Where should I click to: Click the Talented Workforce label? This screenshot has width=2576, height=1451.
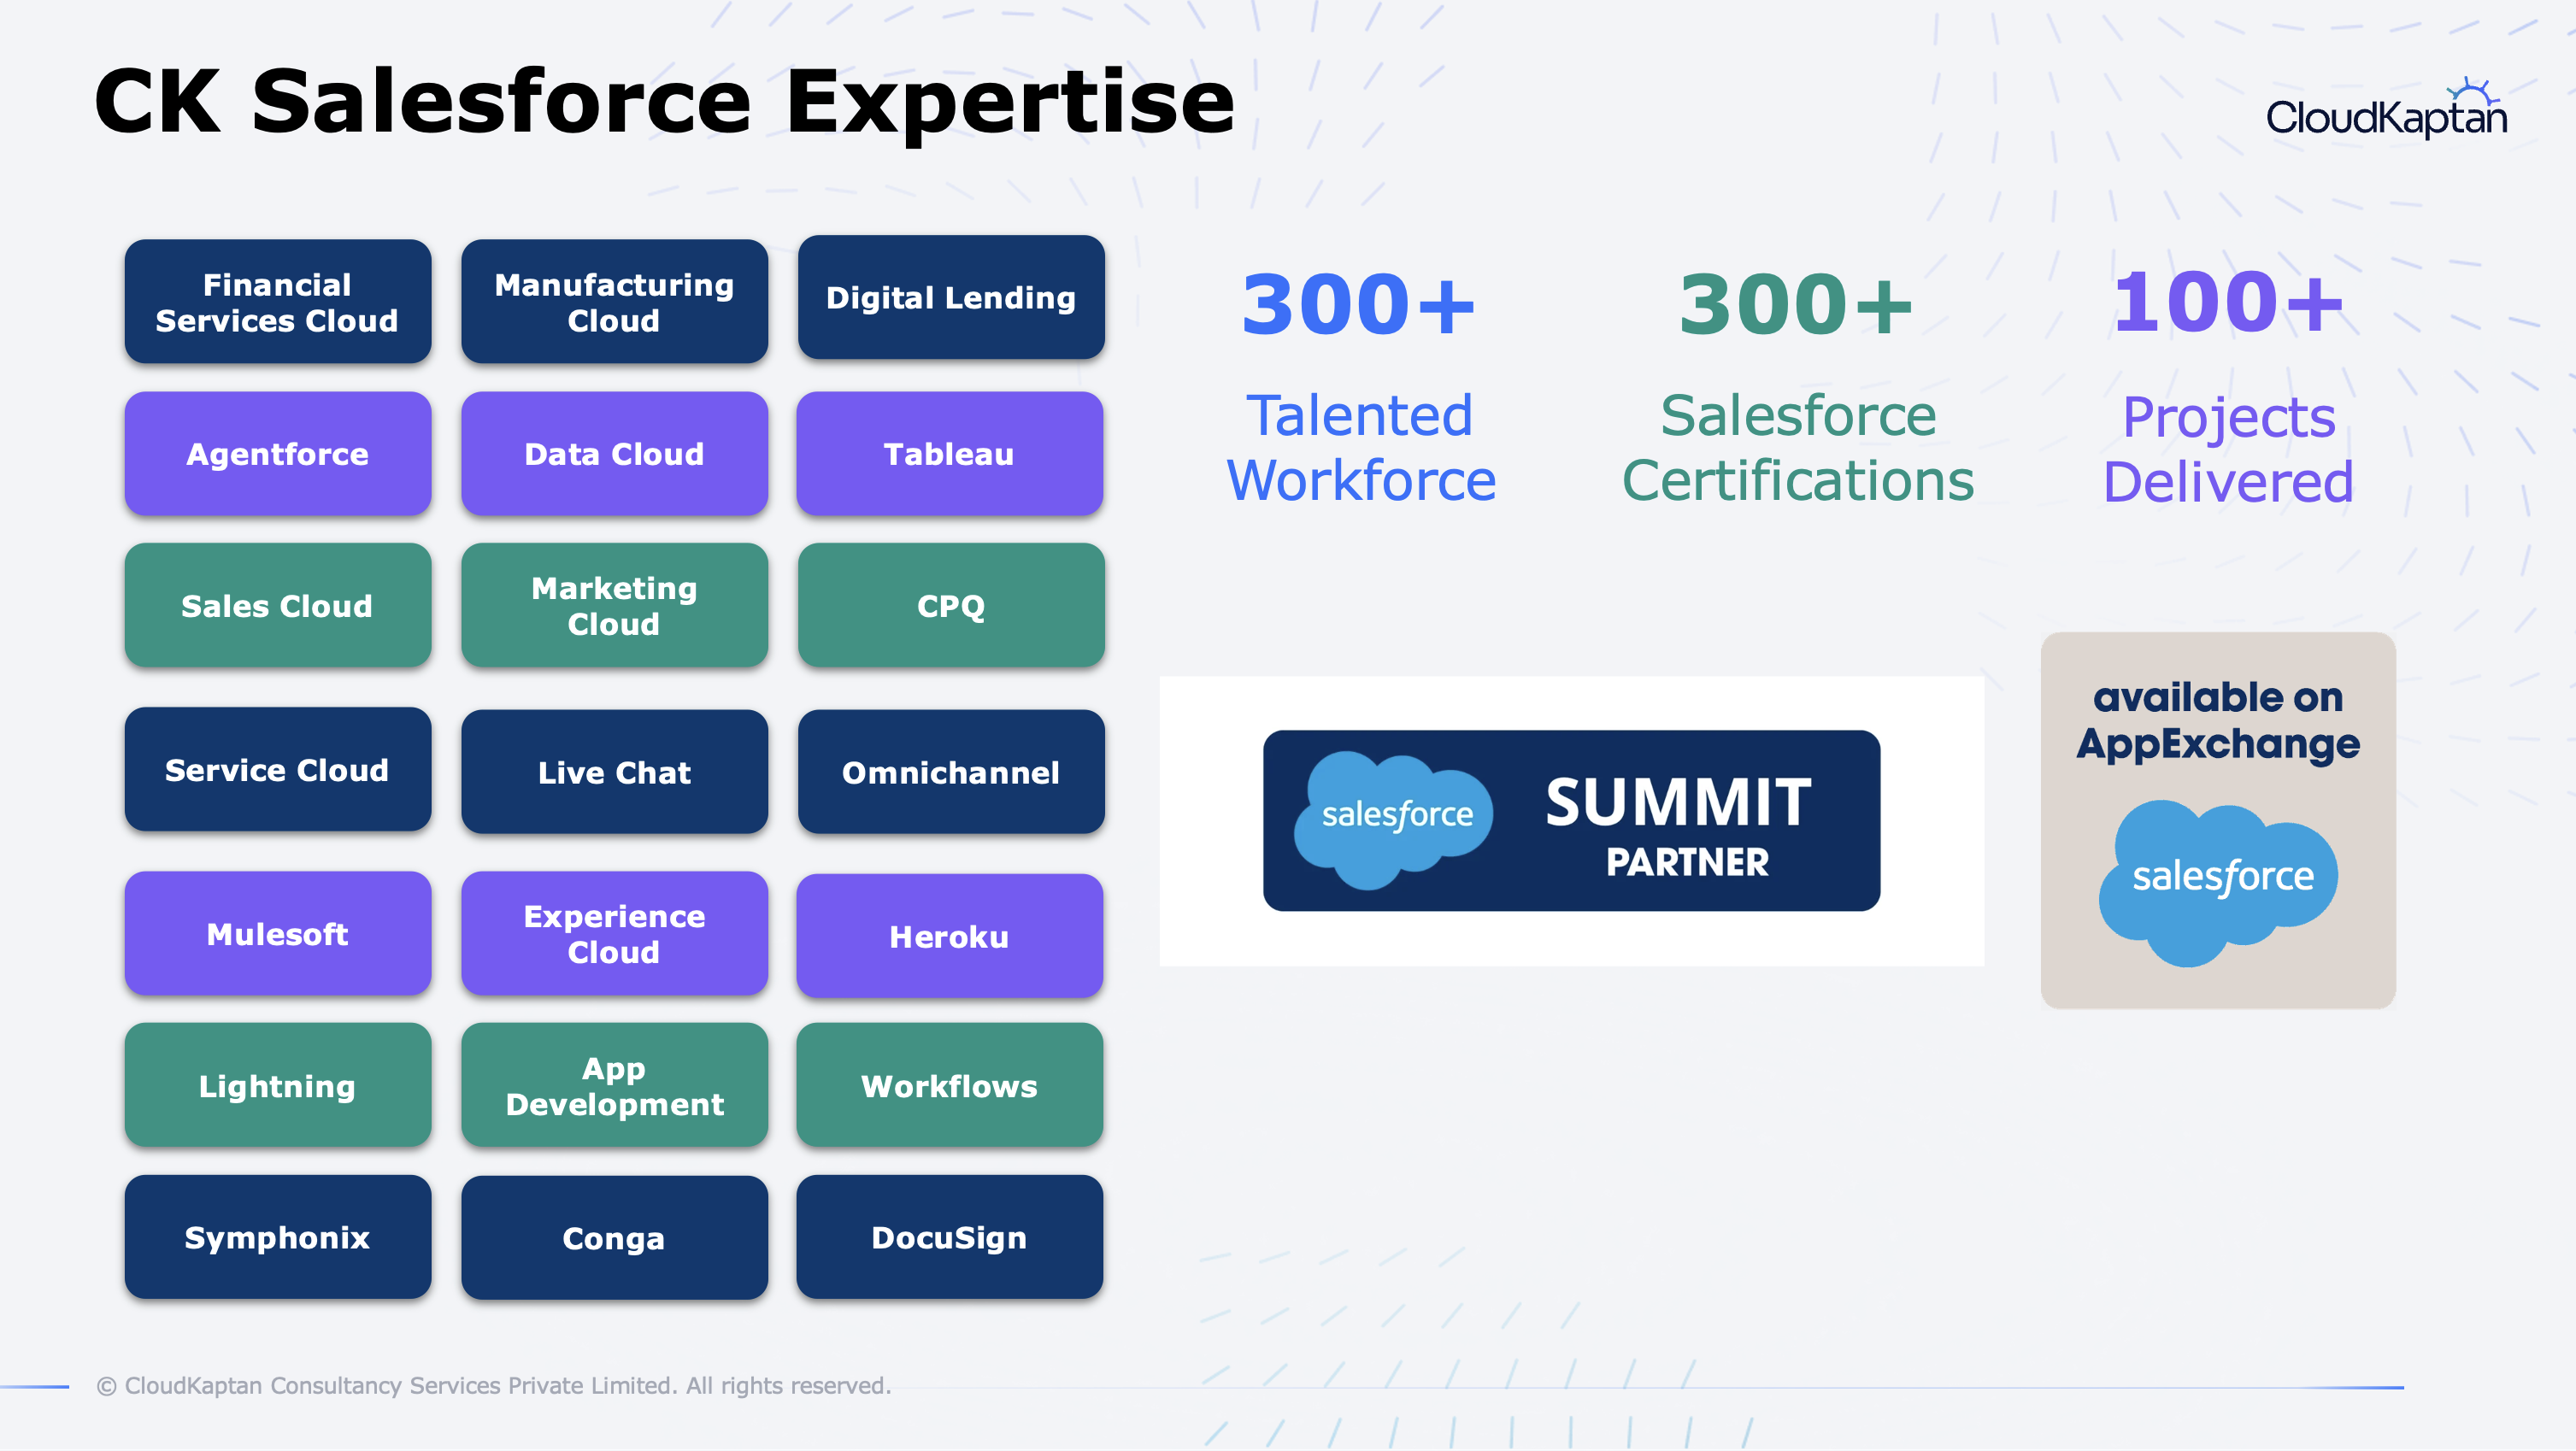(x=1361, y=448)
